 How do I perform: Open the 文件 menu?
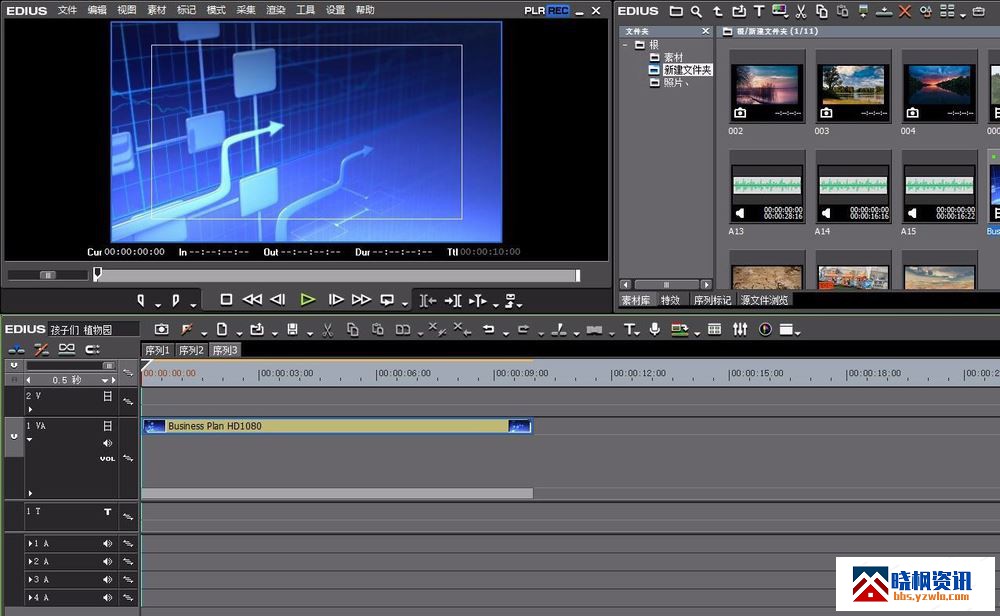(x=67, y=10)
